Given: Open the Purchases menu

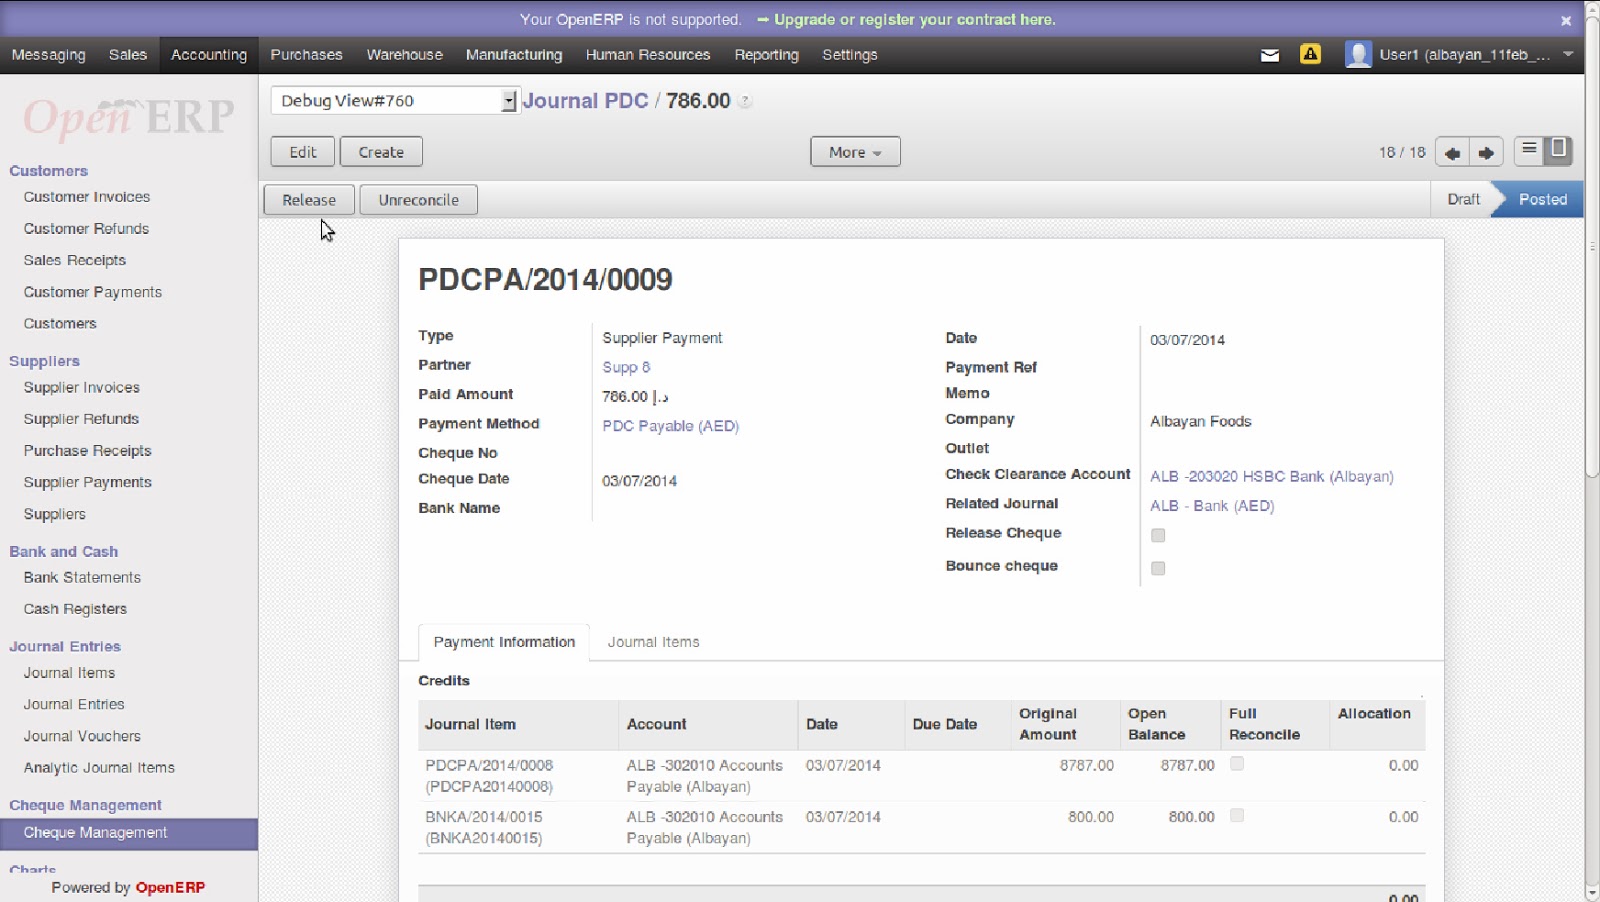Looking at the screenshot, I should pos(306,55).
